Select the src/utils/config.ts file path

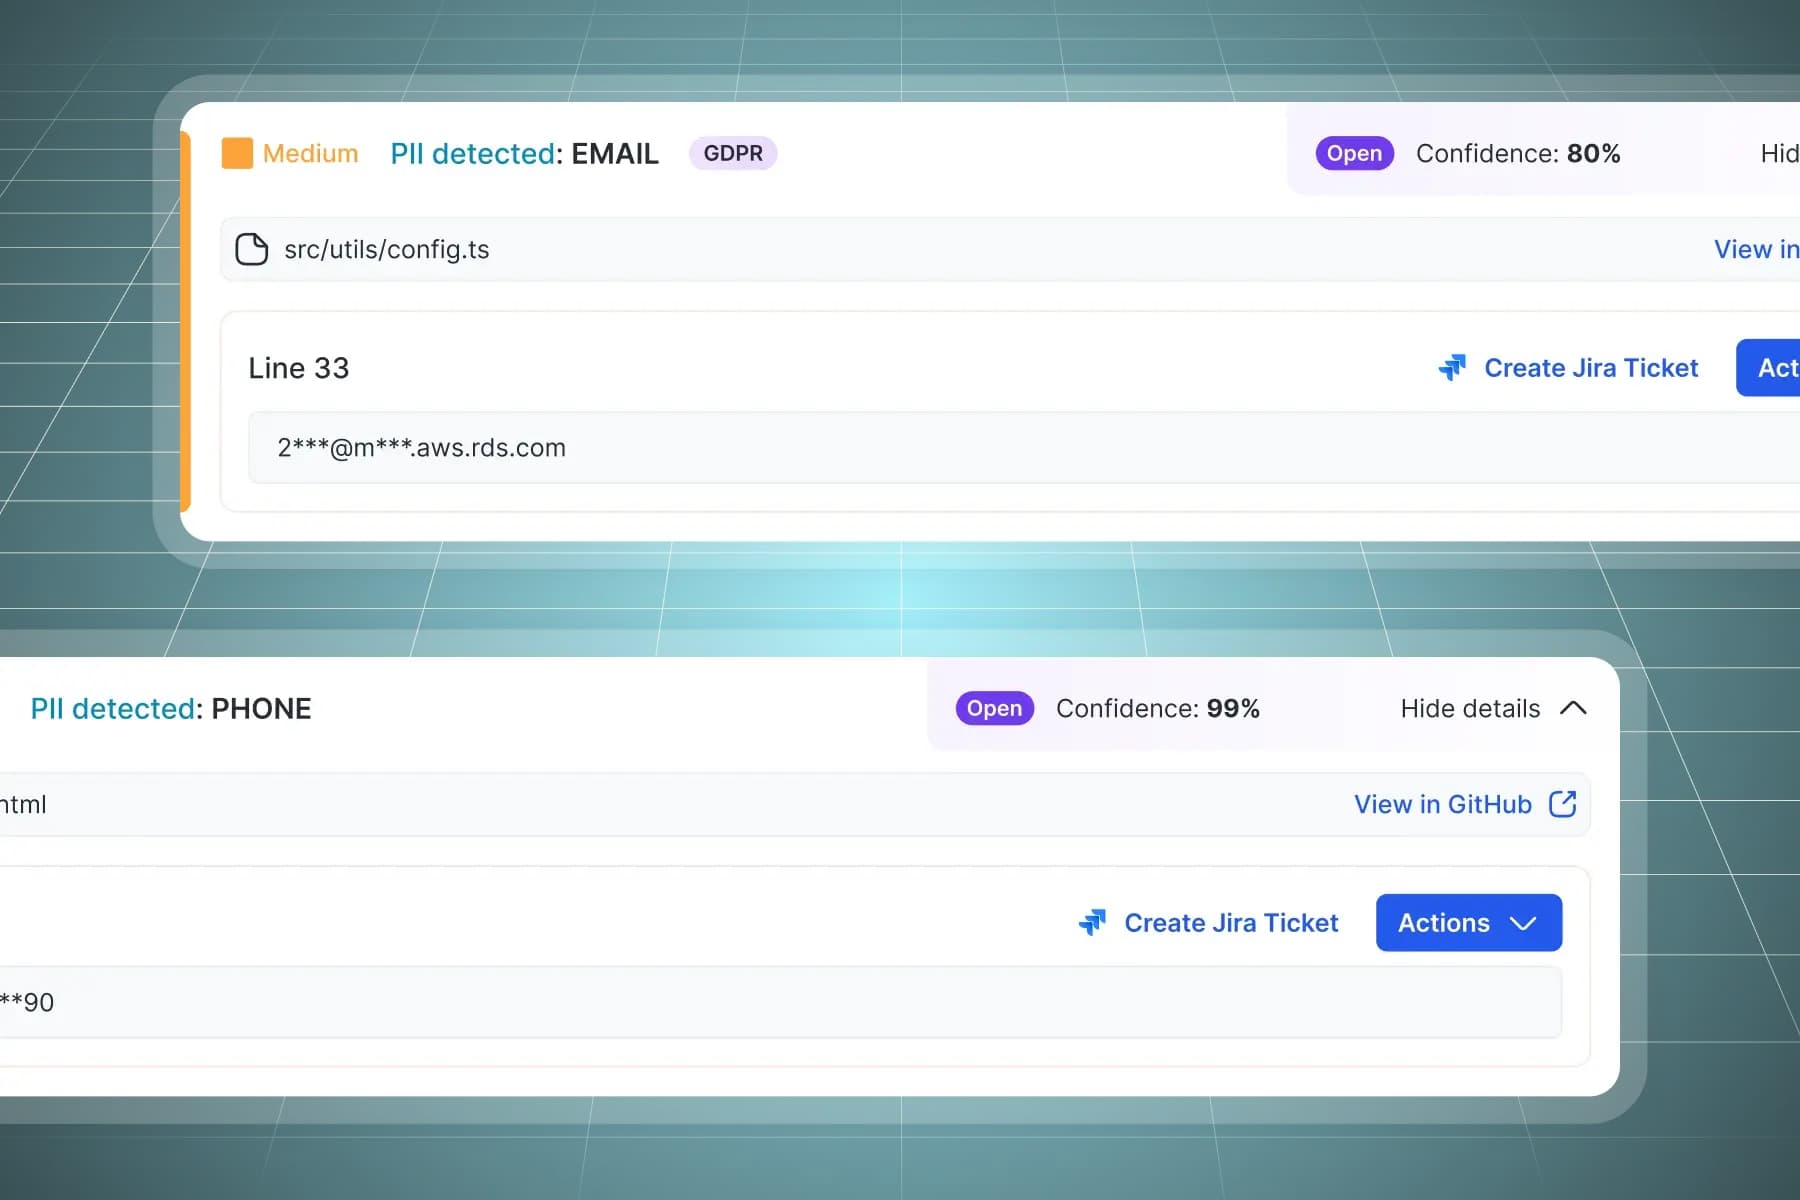click(x=386, y=249)
